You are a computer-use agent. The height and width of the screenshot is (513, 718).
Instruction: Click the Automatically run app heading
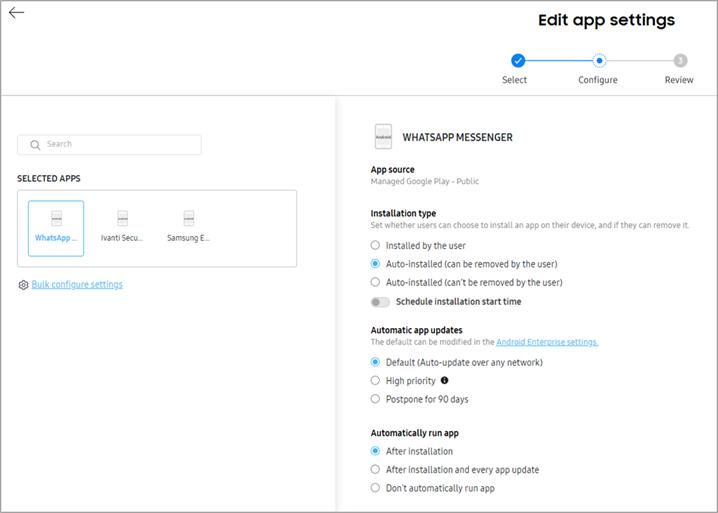[414, 433]
